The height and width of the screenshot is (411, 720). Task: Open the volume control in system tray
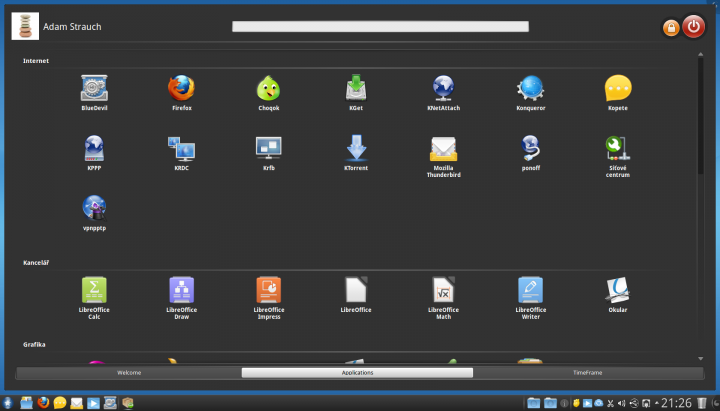point(621,403)
